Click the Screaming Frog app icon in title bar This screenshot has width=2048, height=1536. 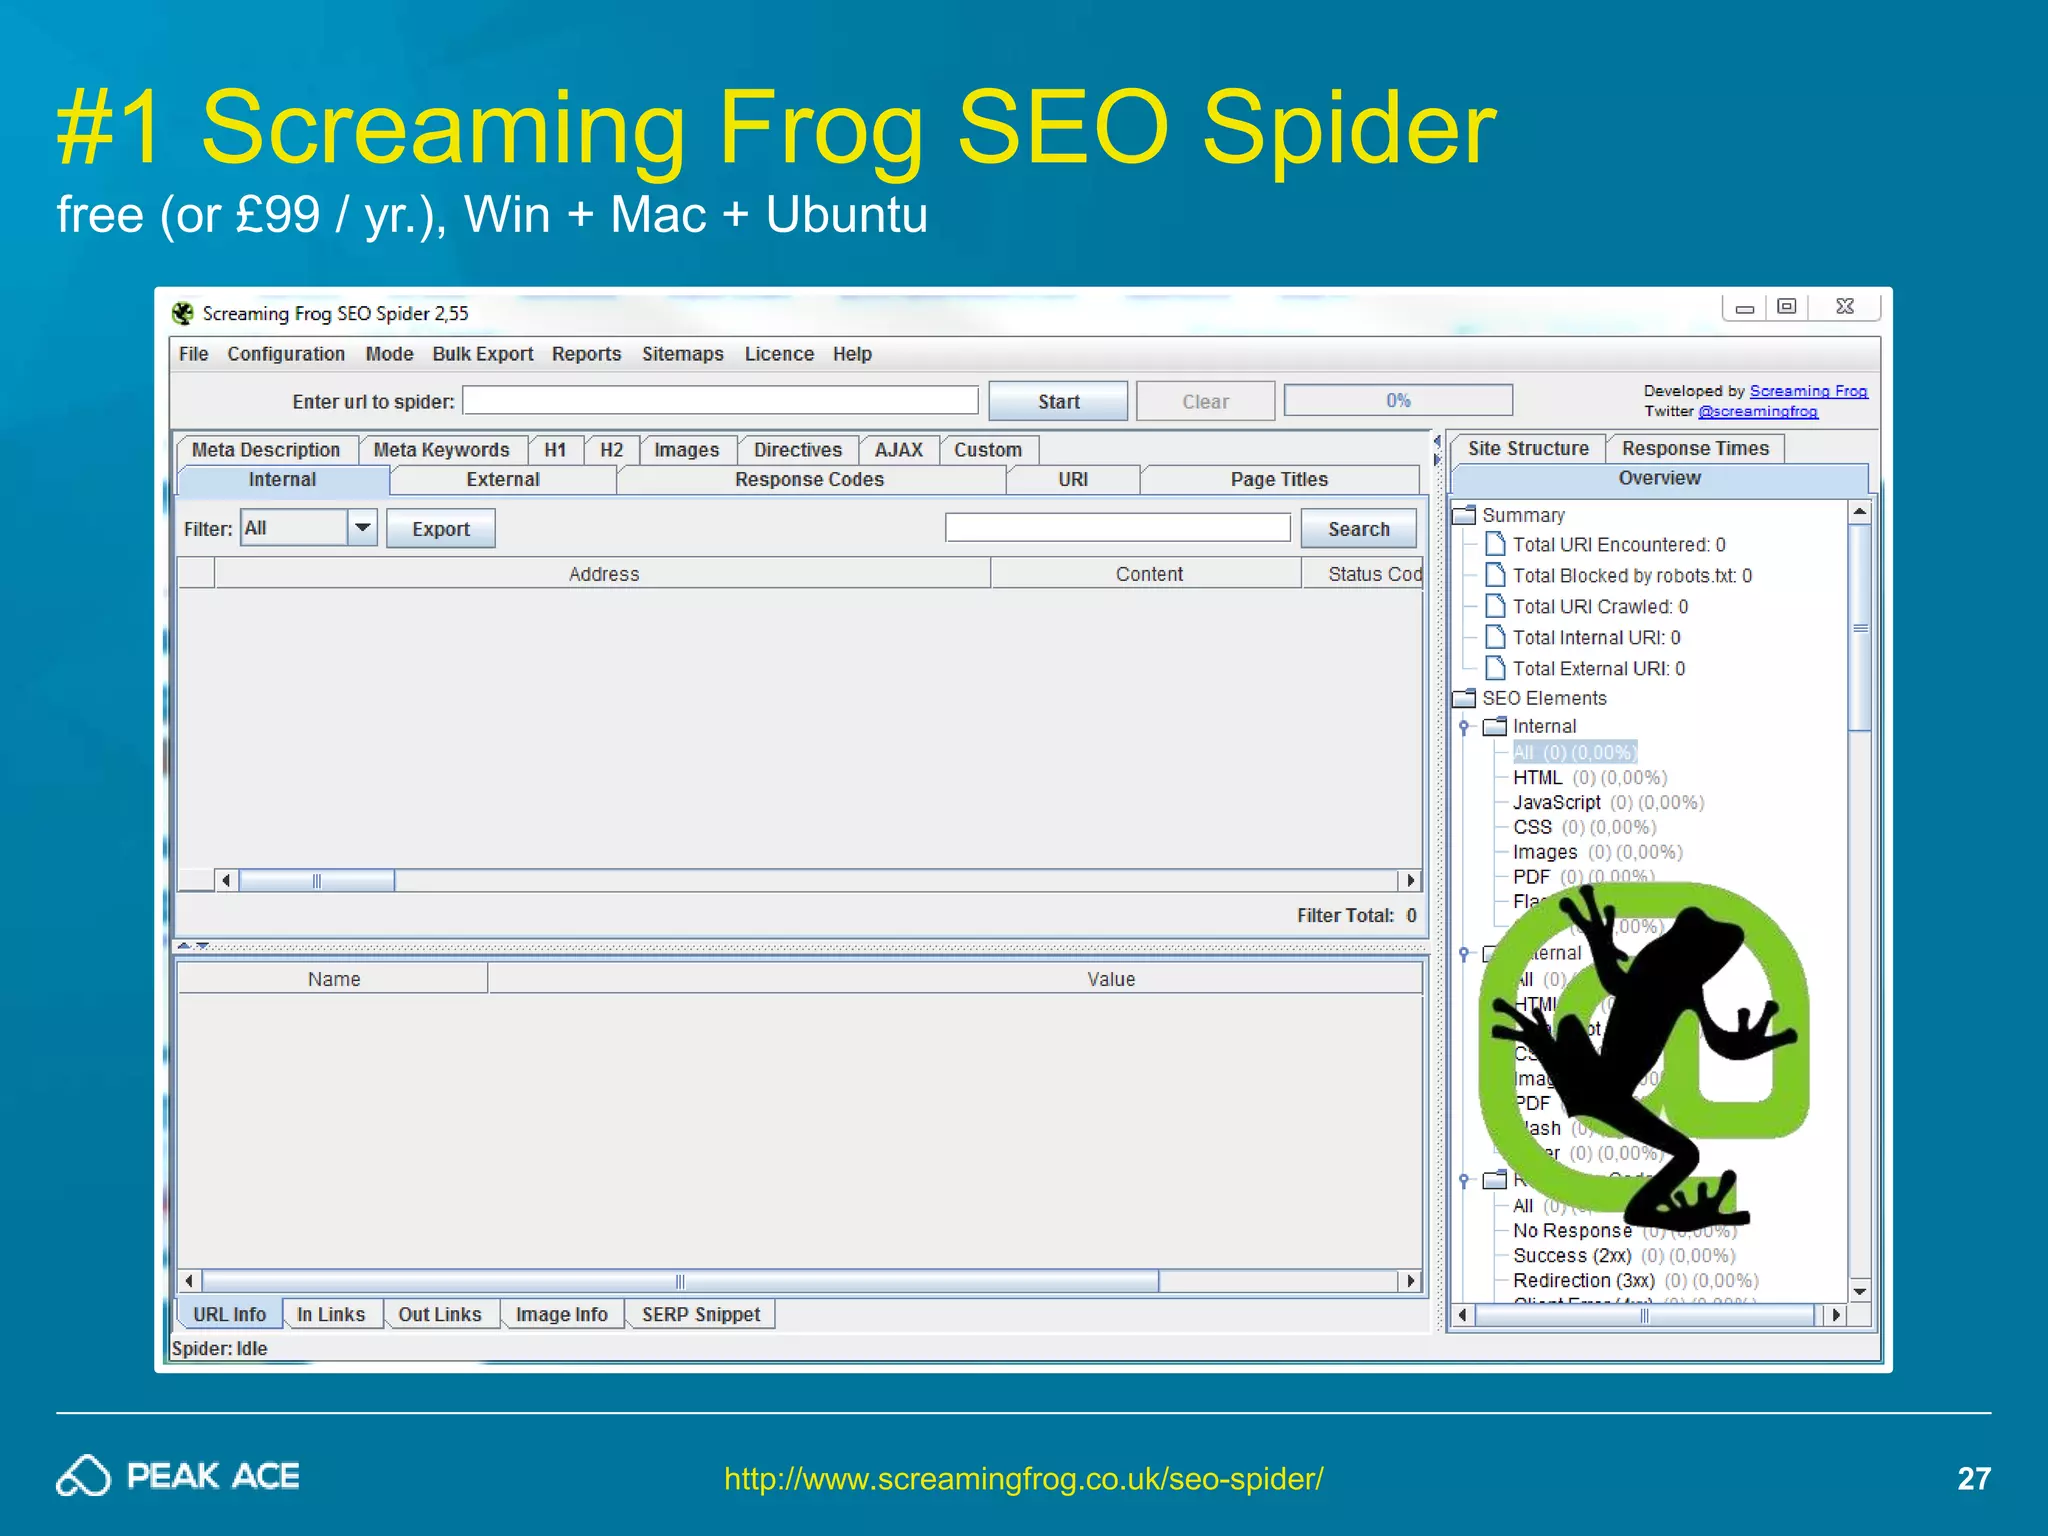point(182,313)
